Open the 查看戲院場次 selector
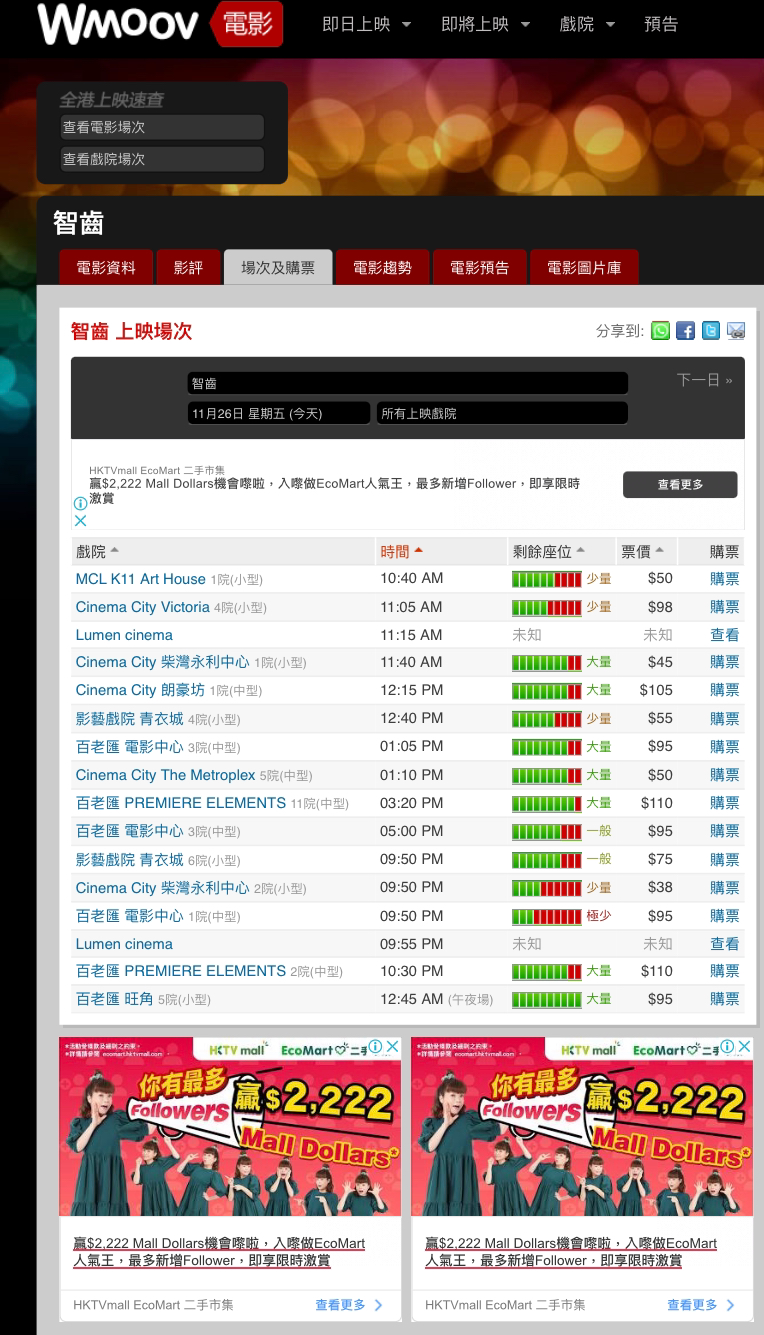 click(162, 159)
